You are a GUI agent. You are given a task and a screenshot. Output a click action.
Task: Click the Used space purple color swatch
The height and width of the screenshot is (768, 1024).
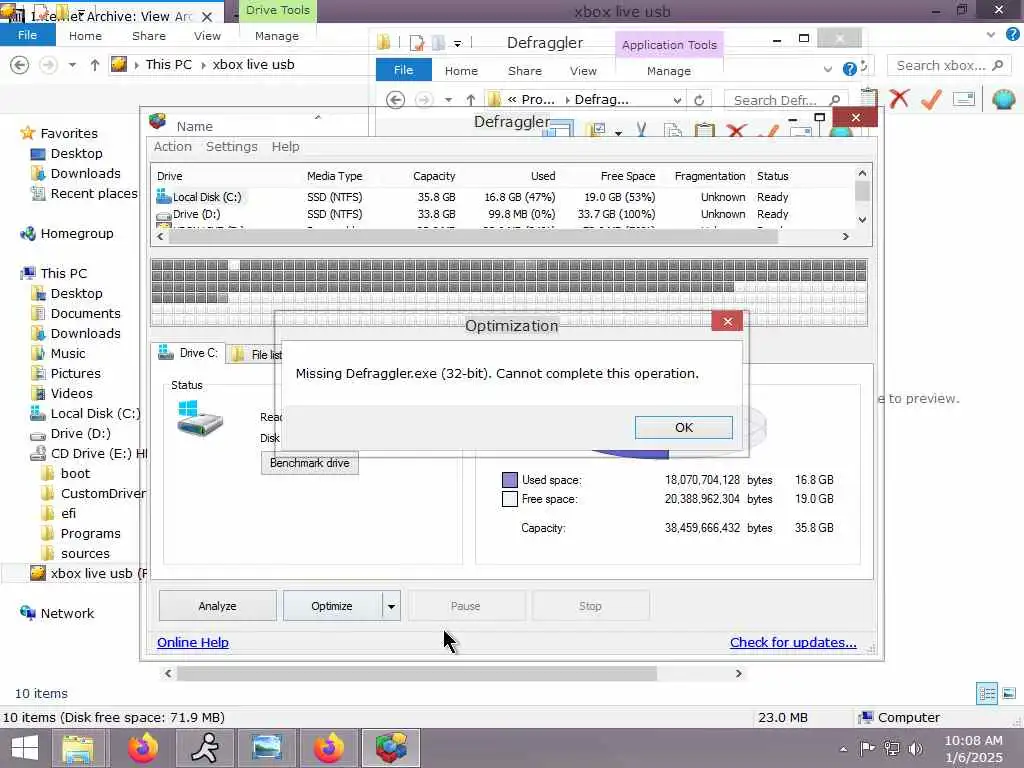(x=509, y=480)
